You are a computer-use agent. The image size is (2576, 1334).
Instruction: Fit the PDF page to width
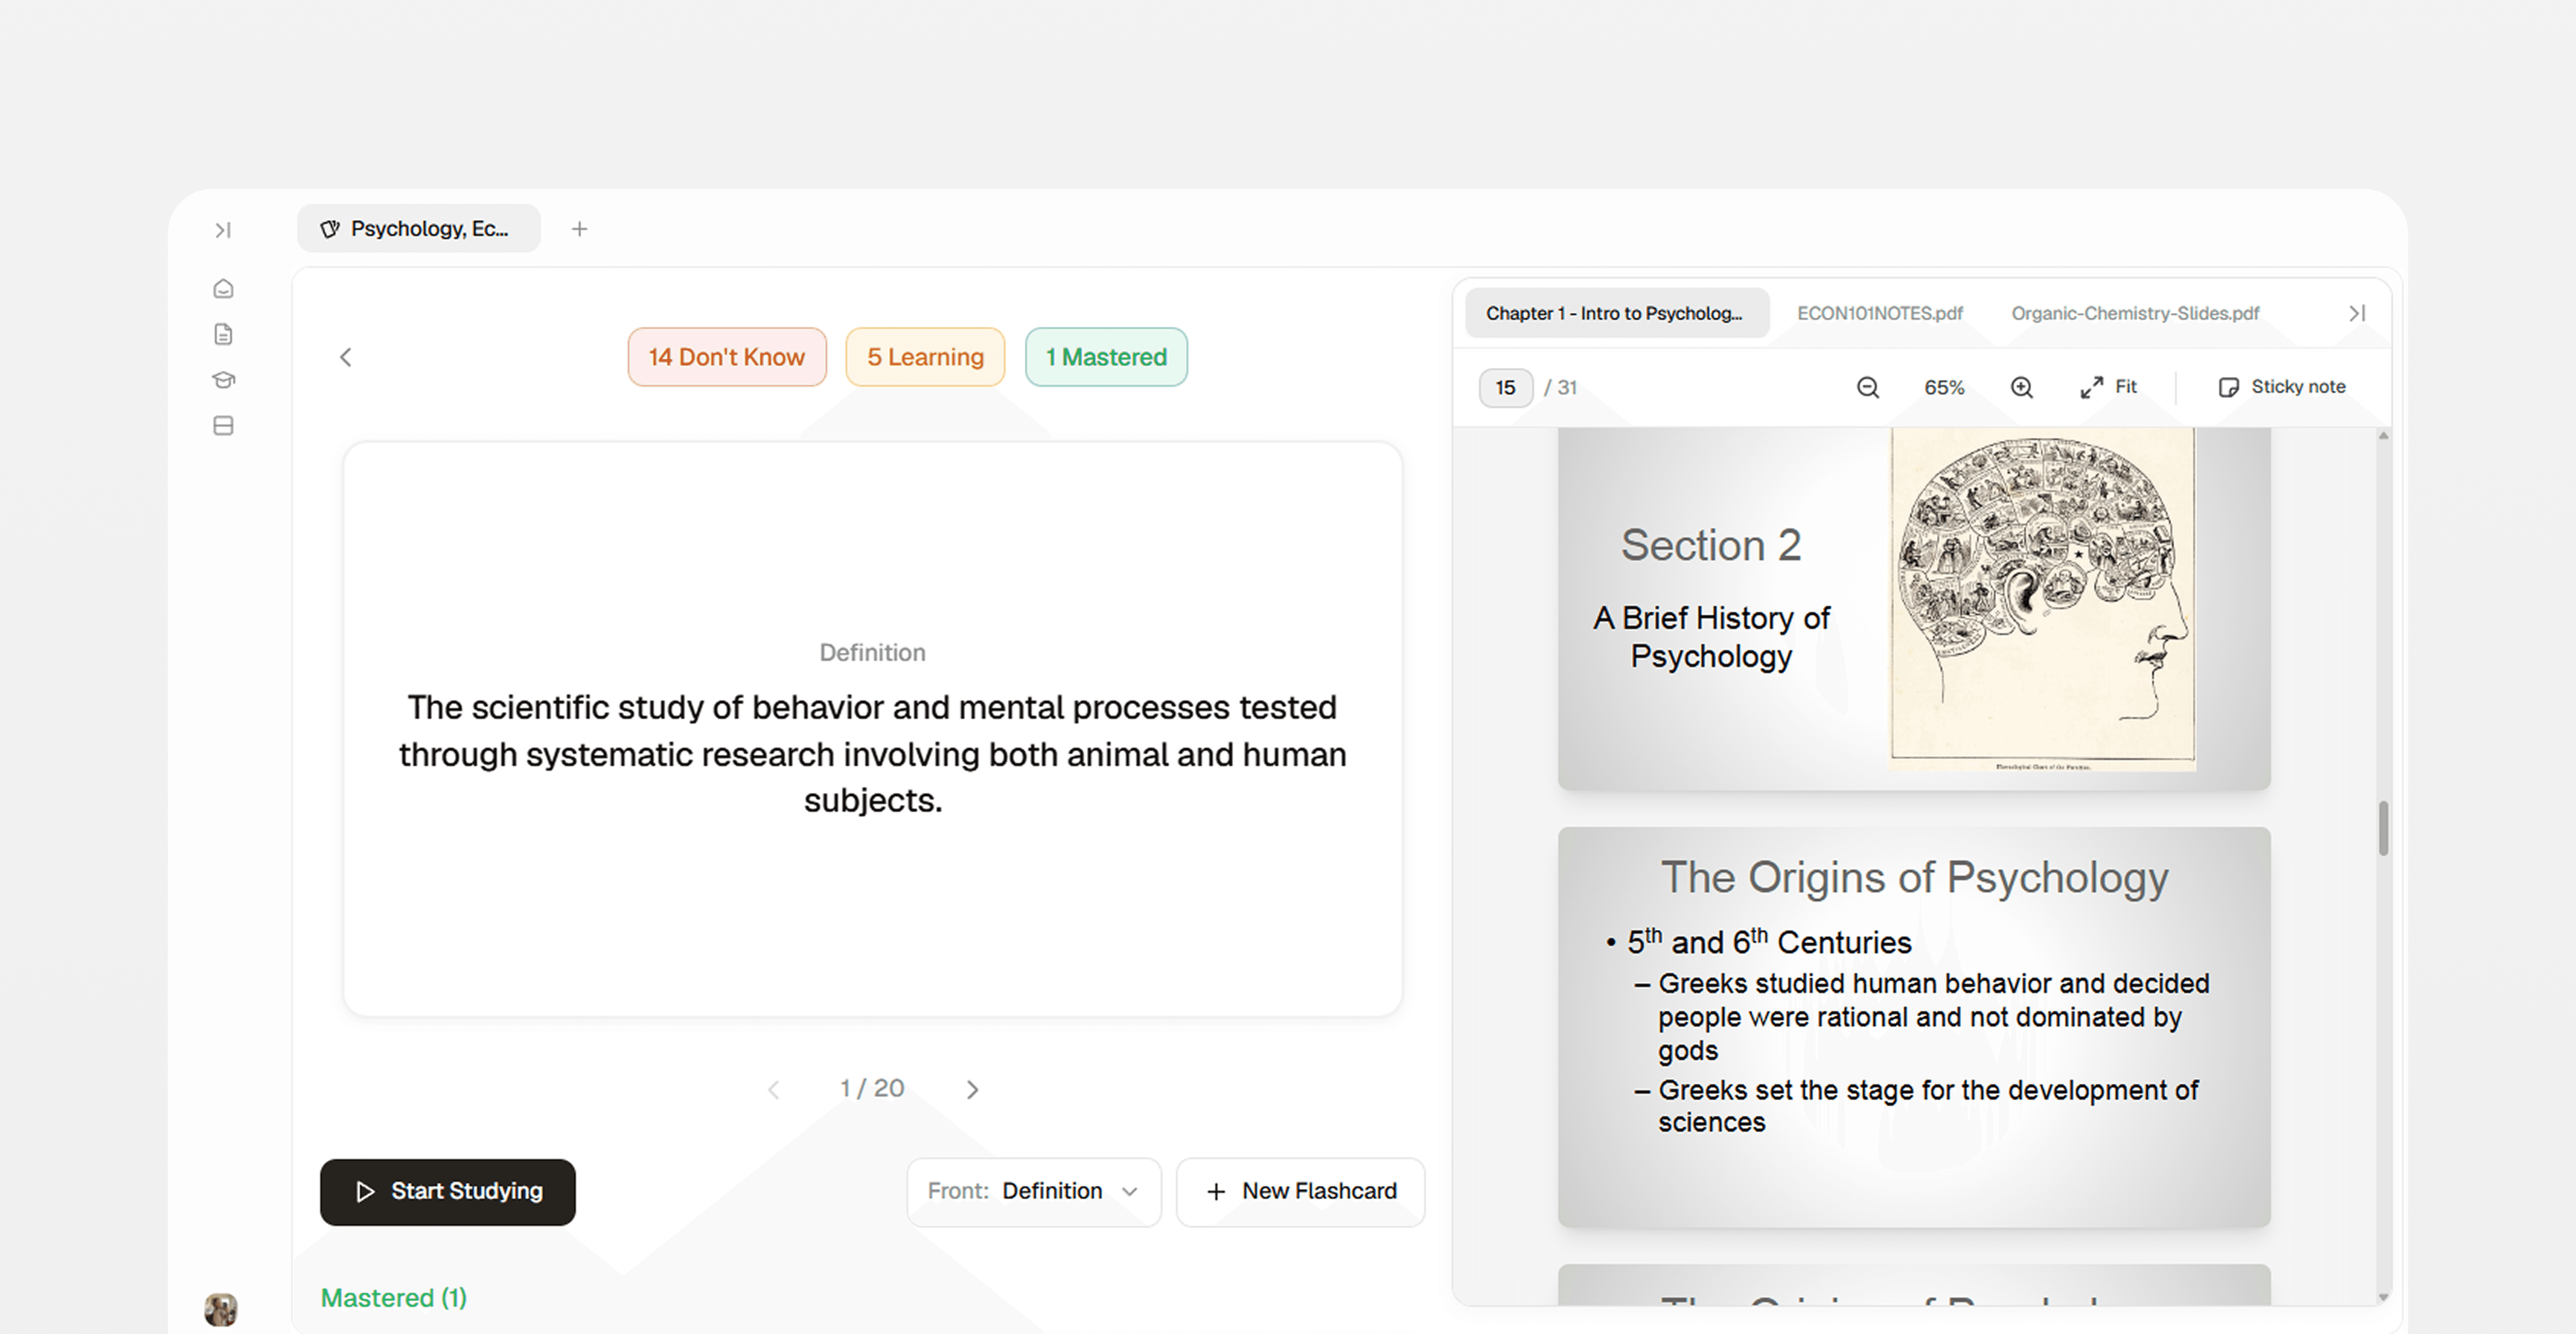(2108, 387)
